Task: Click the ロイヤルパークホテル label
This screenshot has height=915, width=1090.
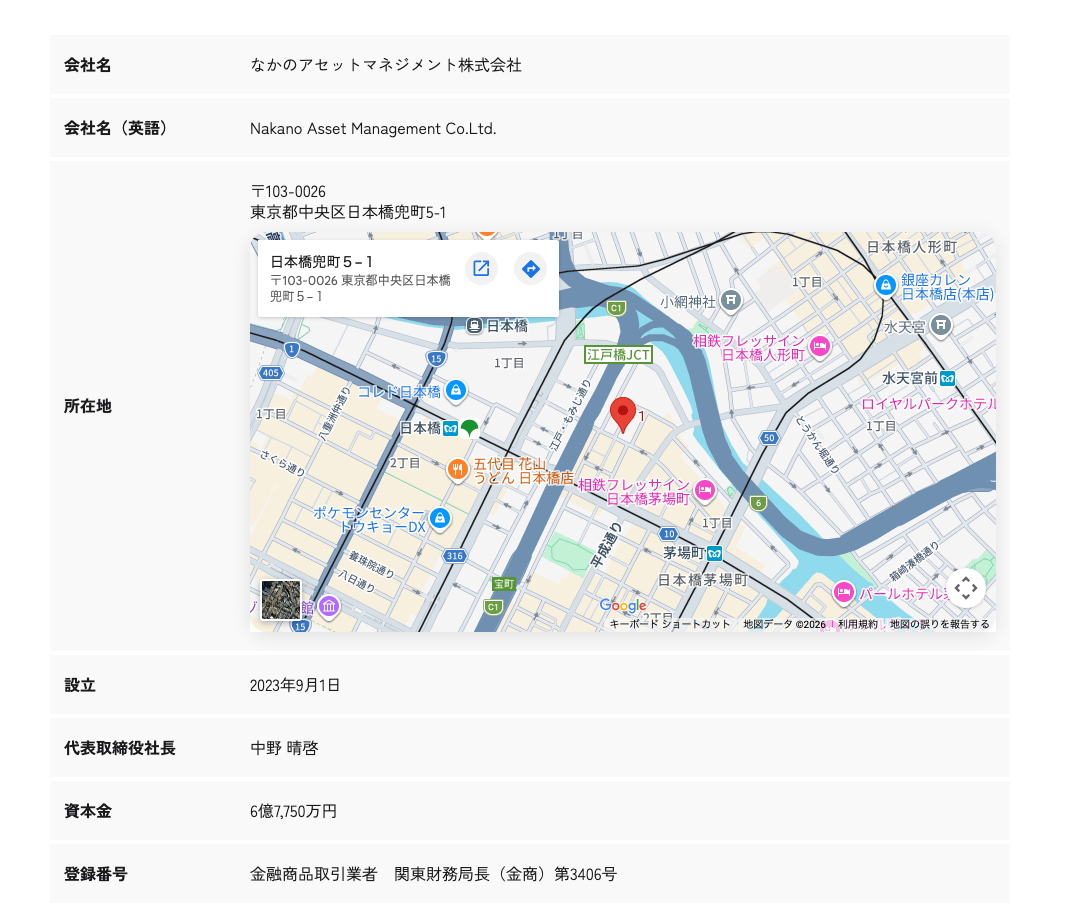Action: click(x=928, y=404)
